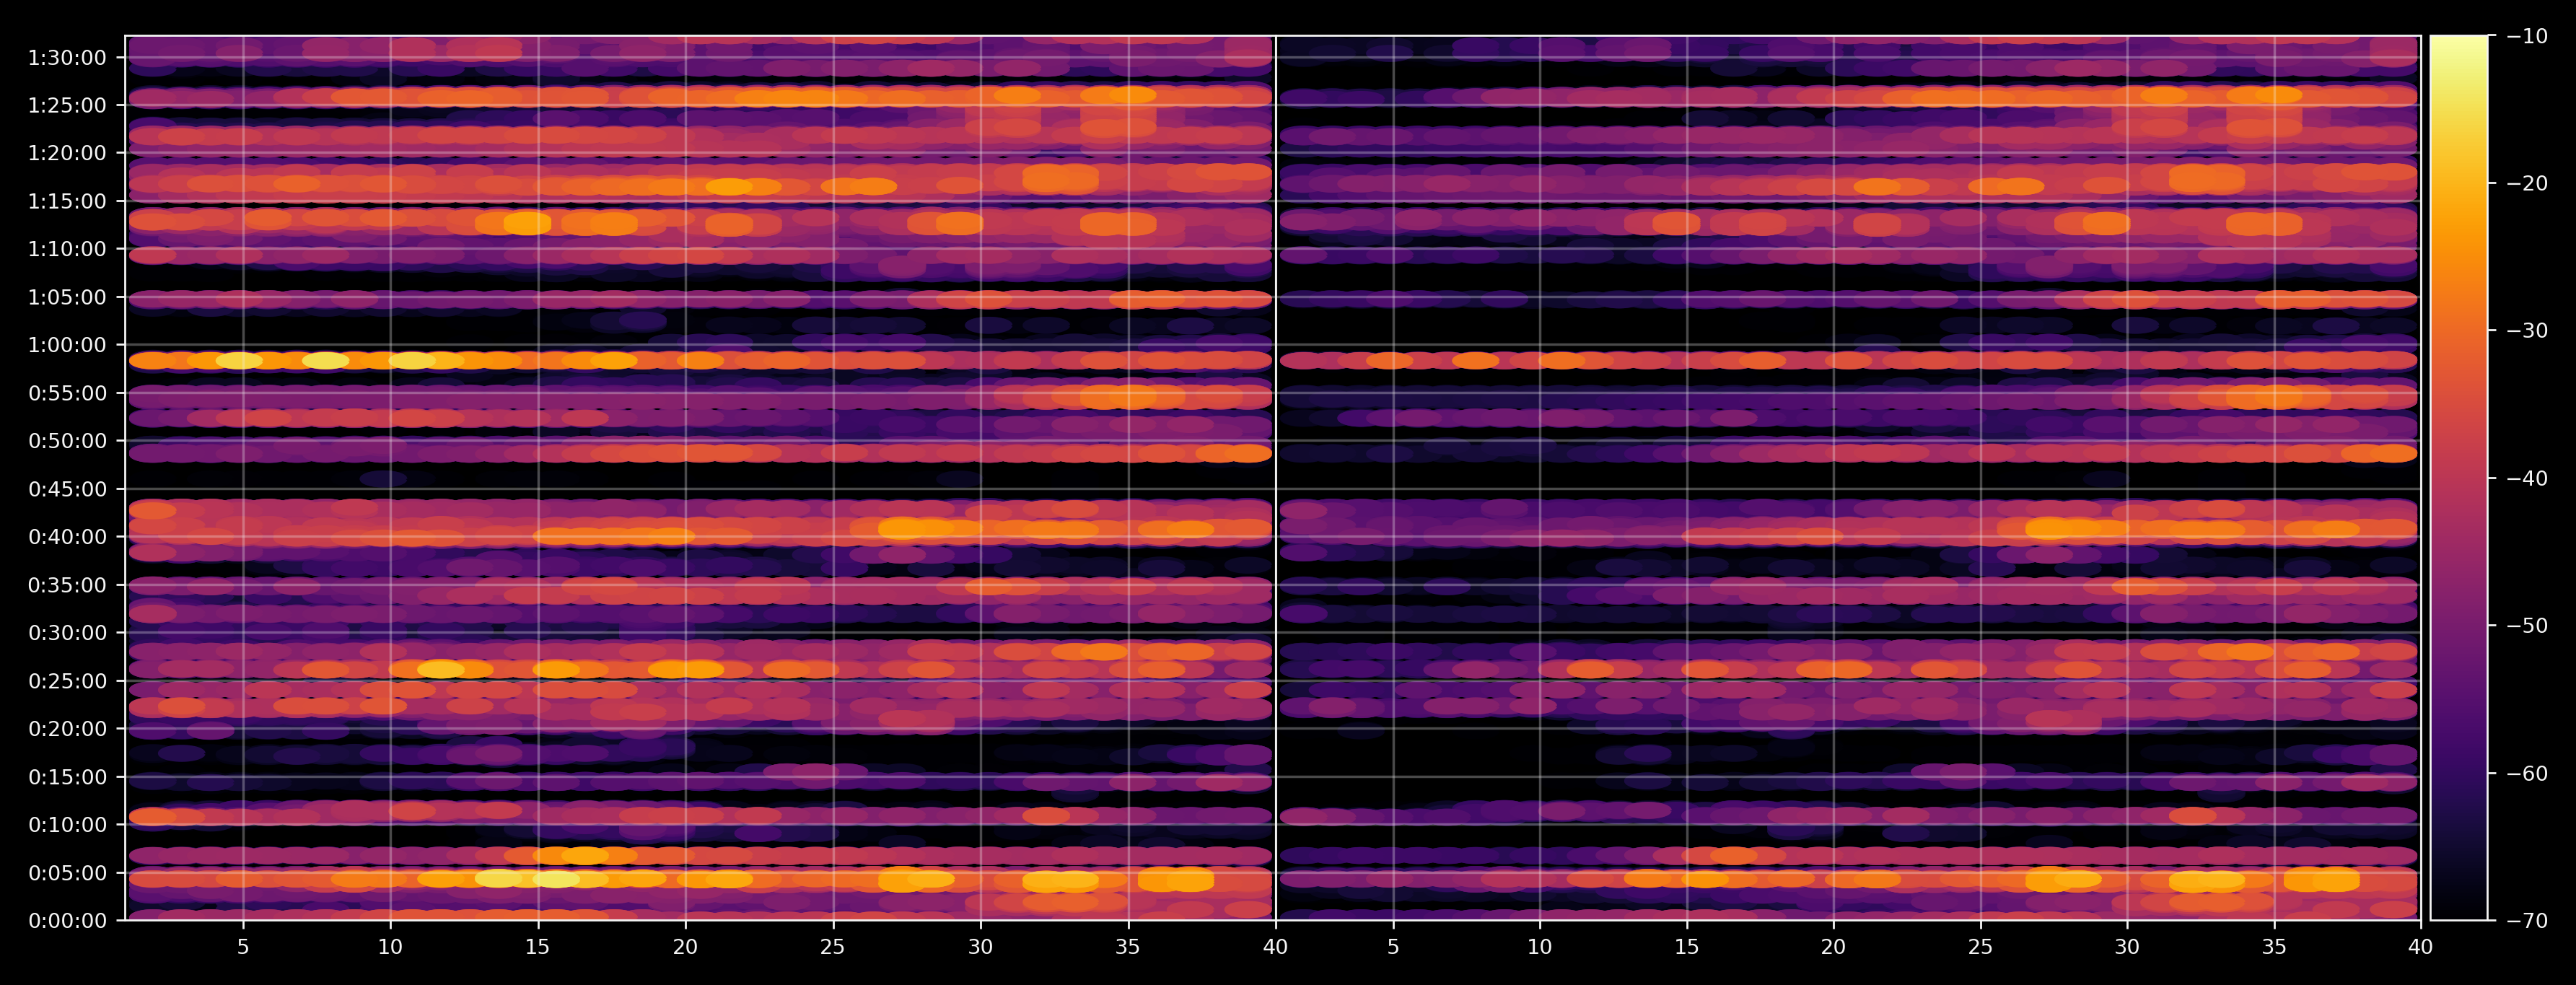The height and width of the screenshot is (985, 2576).
Task: Select the colorbar tick −40
Action: pos(2526,478)
